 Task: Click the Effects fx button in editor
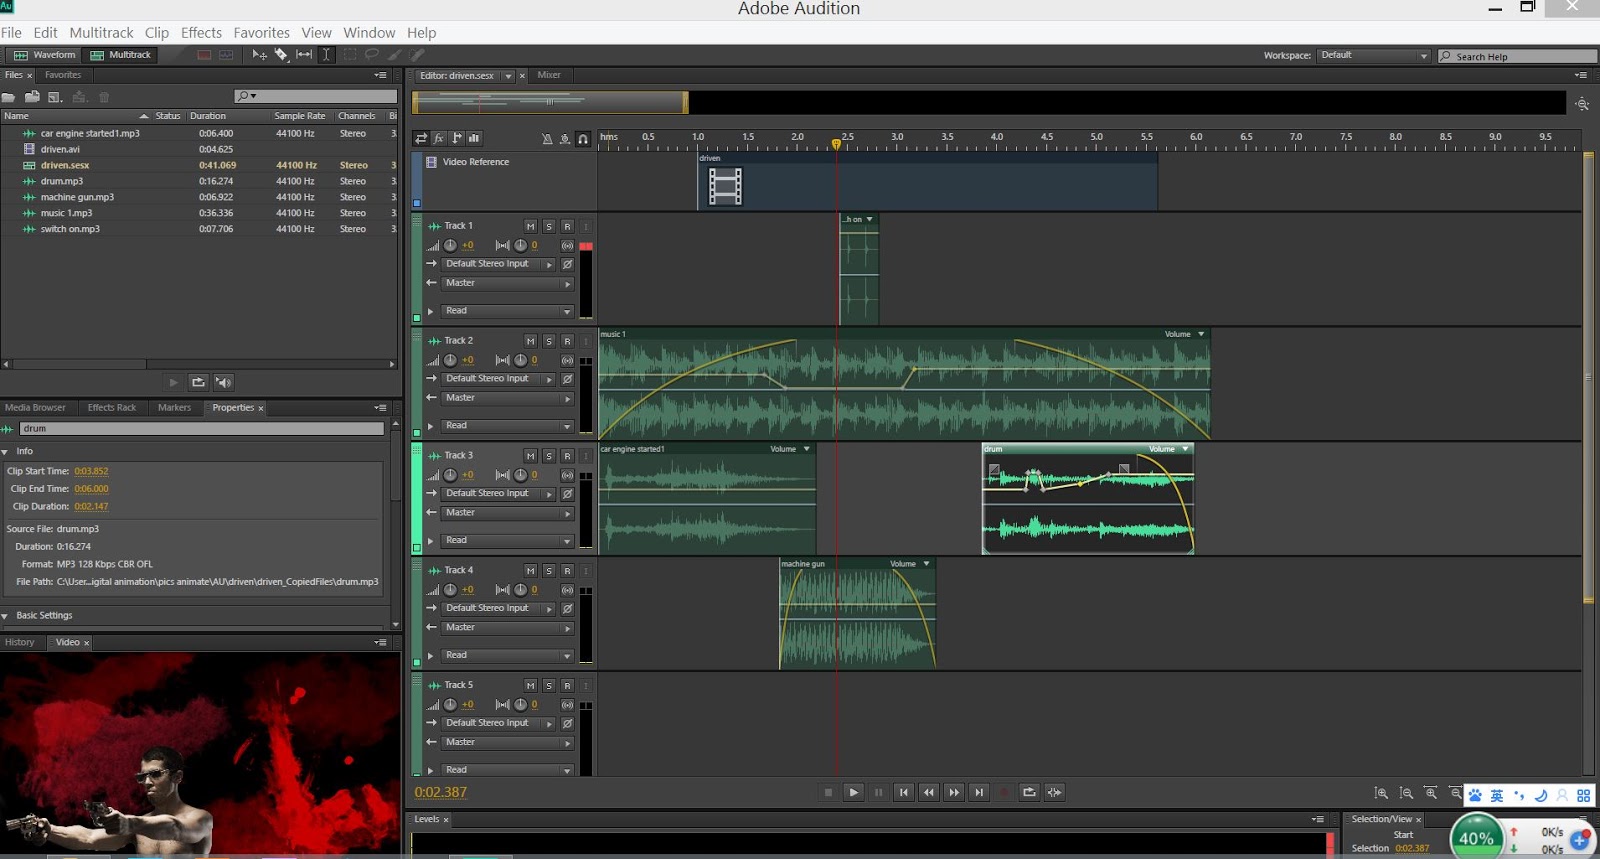[439, 138]
